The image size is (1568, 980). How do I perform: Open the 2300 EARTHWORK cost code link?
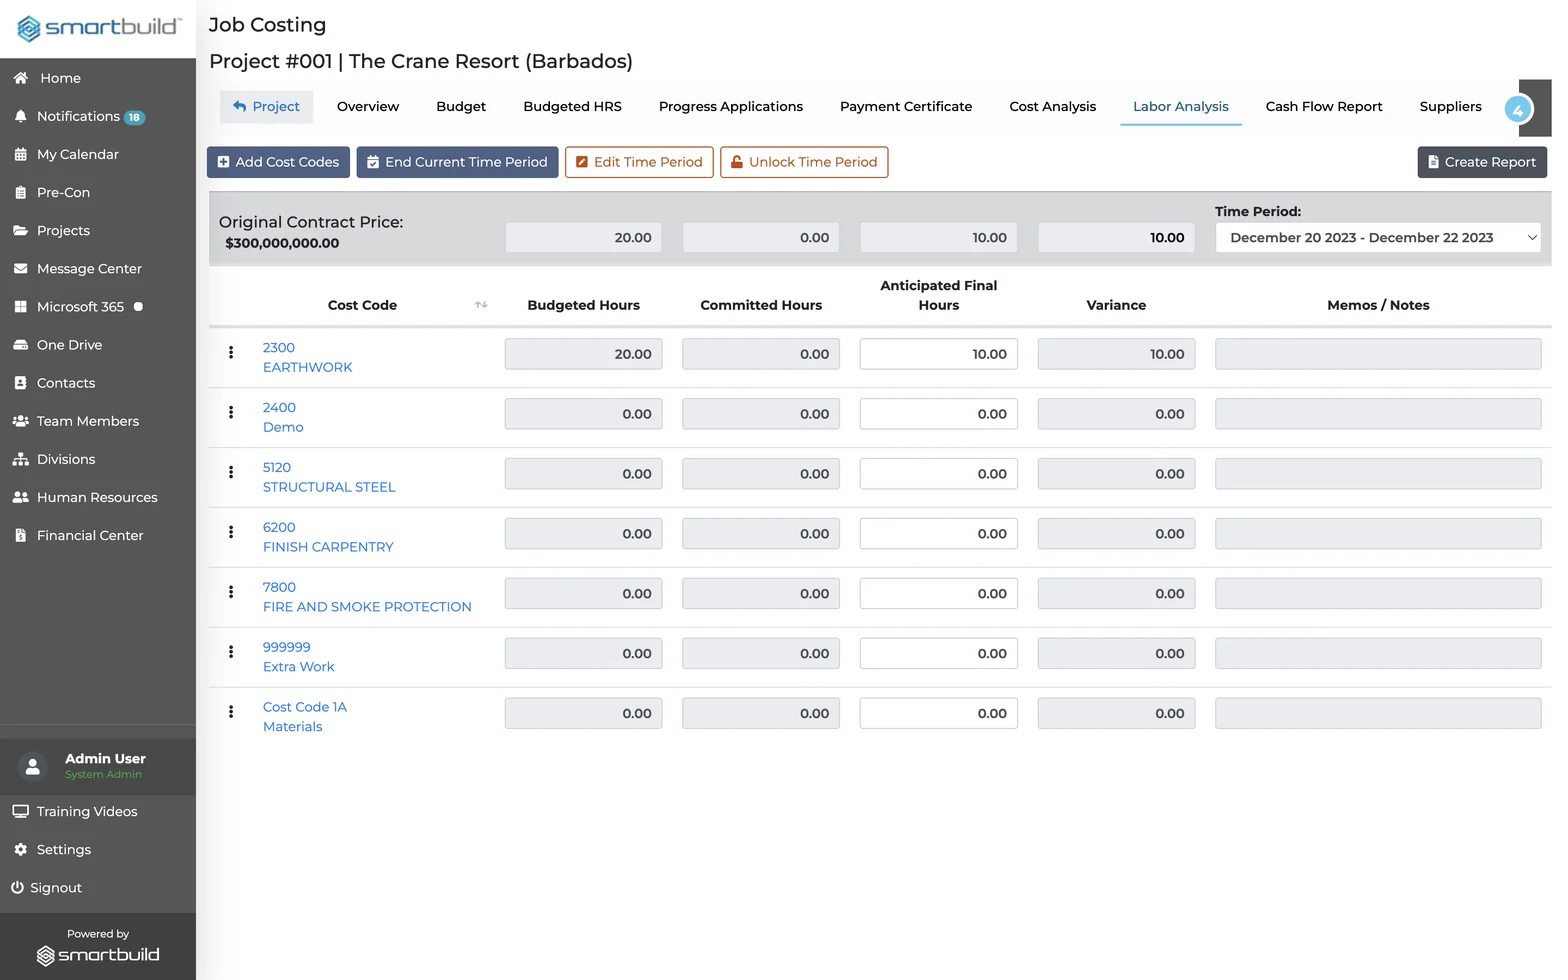(307, 357)
